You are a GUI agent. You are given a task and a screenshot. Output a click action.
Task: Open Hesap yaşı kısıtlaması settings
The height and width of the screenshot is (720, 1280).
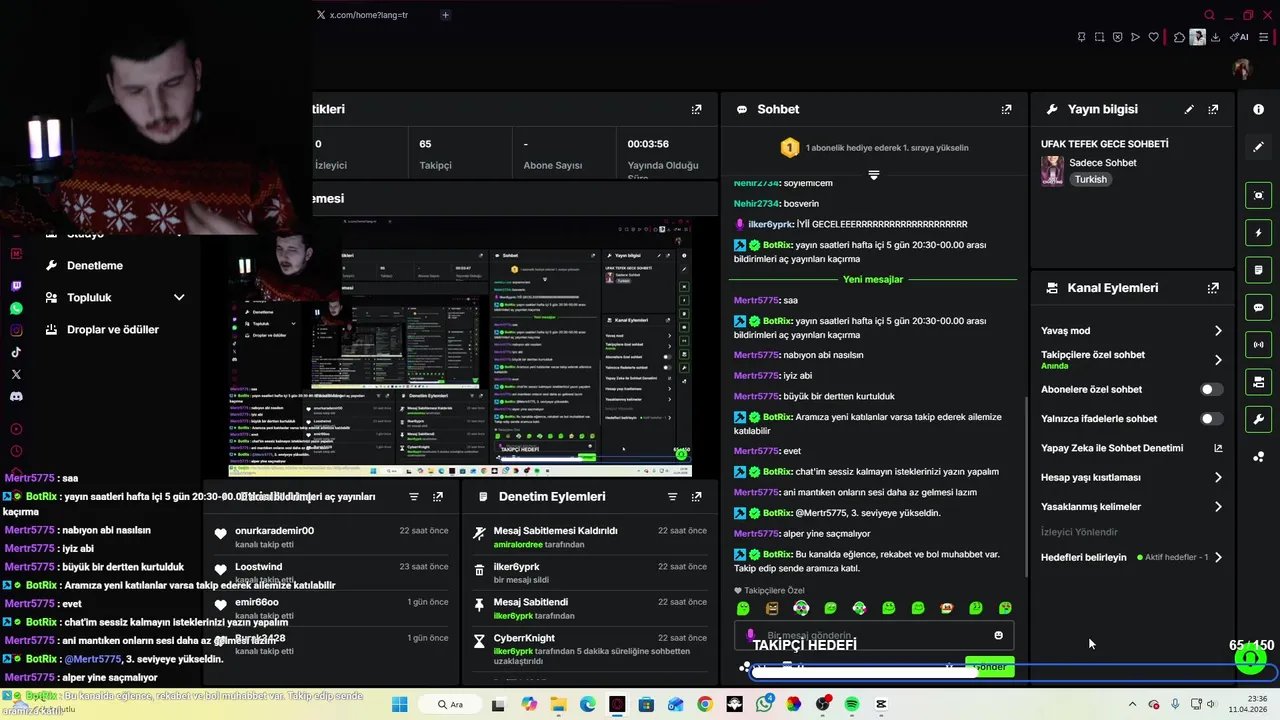point(1131,478)
